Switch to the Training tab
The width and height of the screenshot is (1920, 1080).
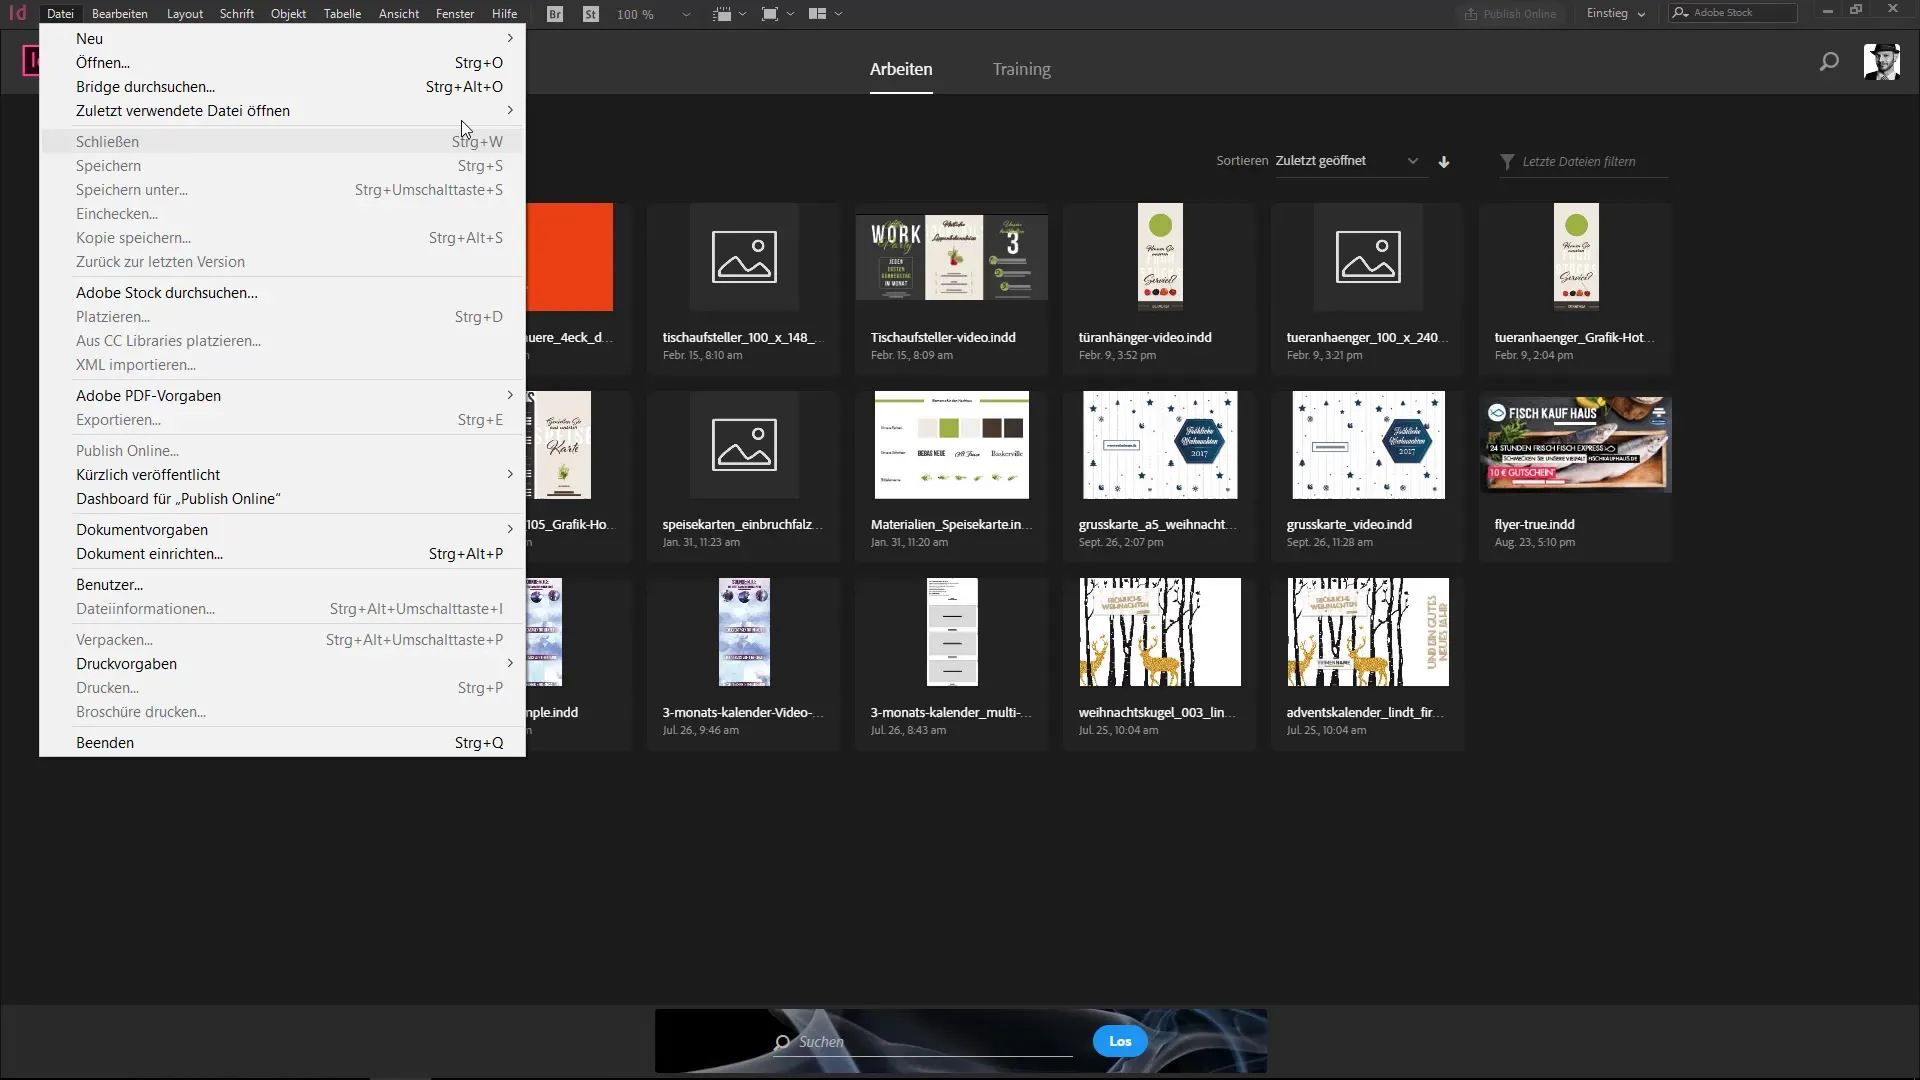[1021, 69]
